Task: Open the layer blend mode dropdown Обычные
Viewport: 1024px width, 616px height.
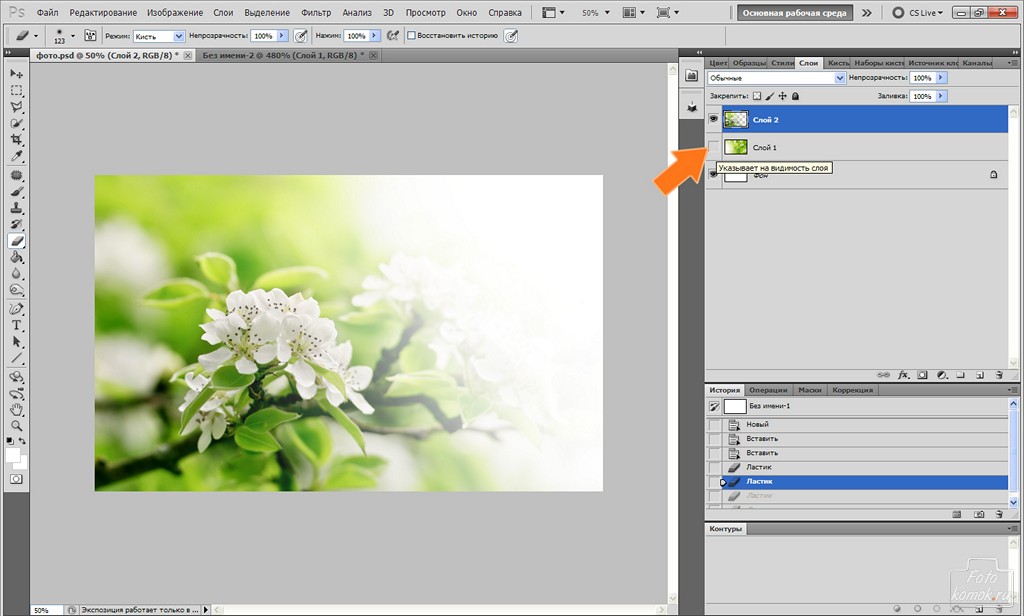Action: [x=776, y=78]
